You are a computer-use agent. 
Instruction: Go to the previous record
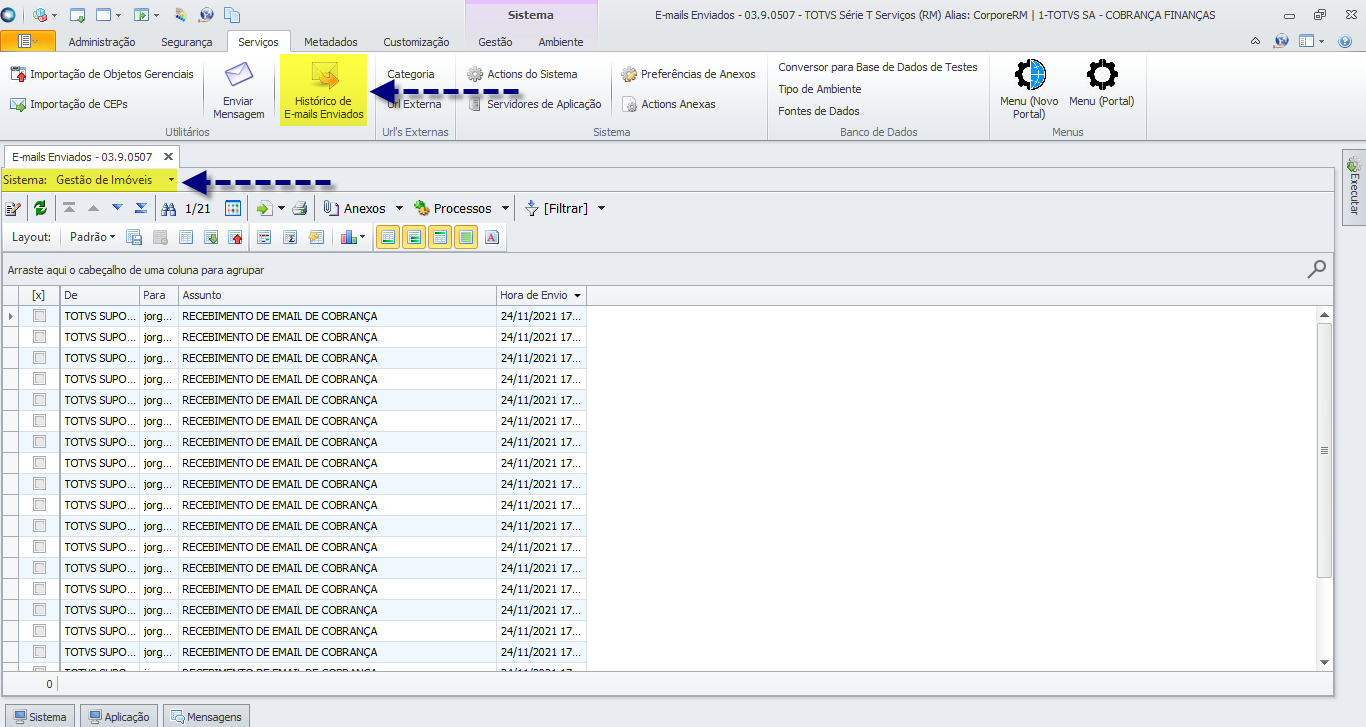[93, 208]
